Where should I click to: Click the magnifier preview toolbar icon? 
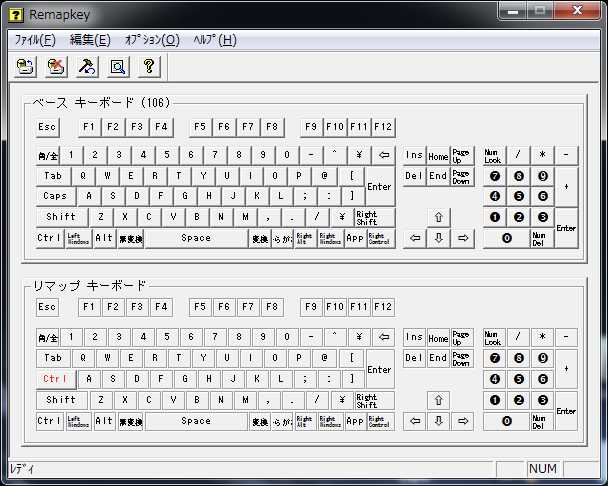(x=118, y=66)
